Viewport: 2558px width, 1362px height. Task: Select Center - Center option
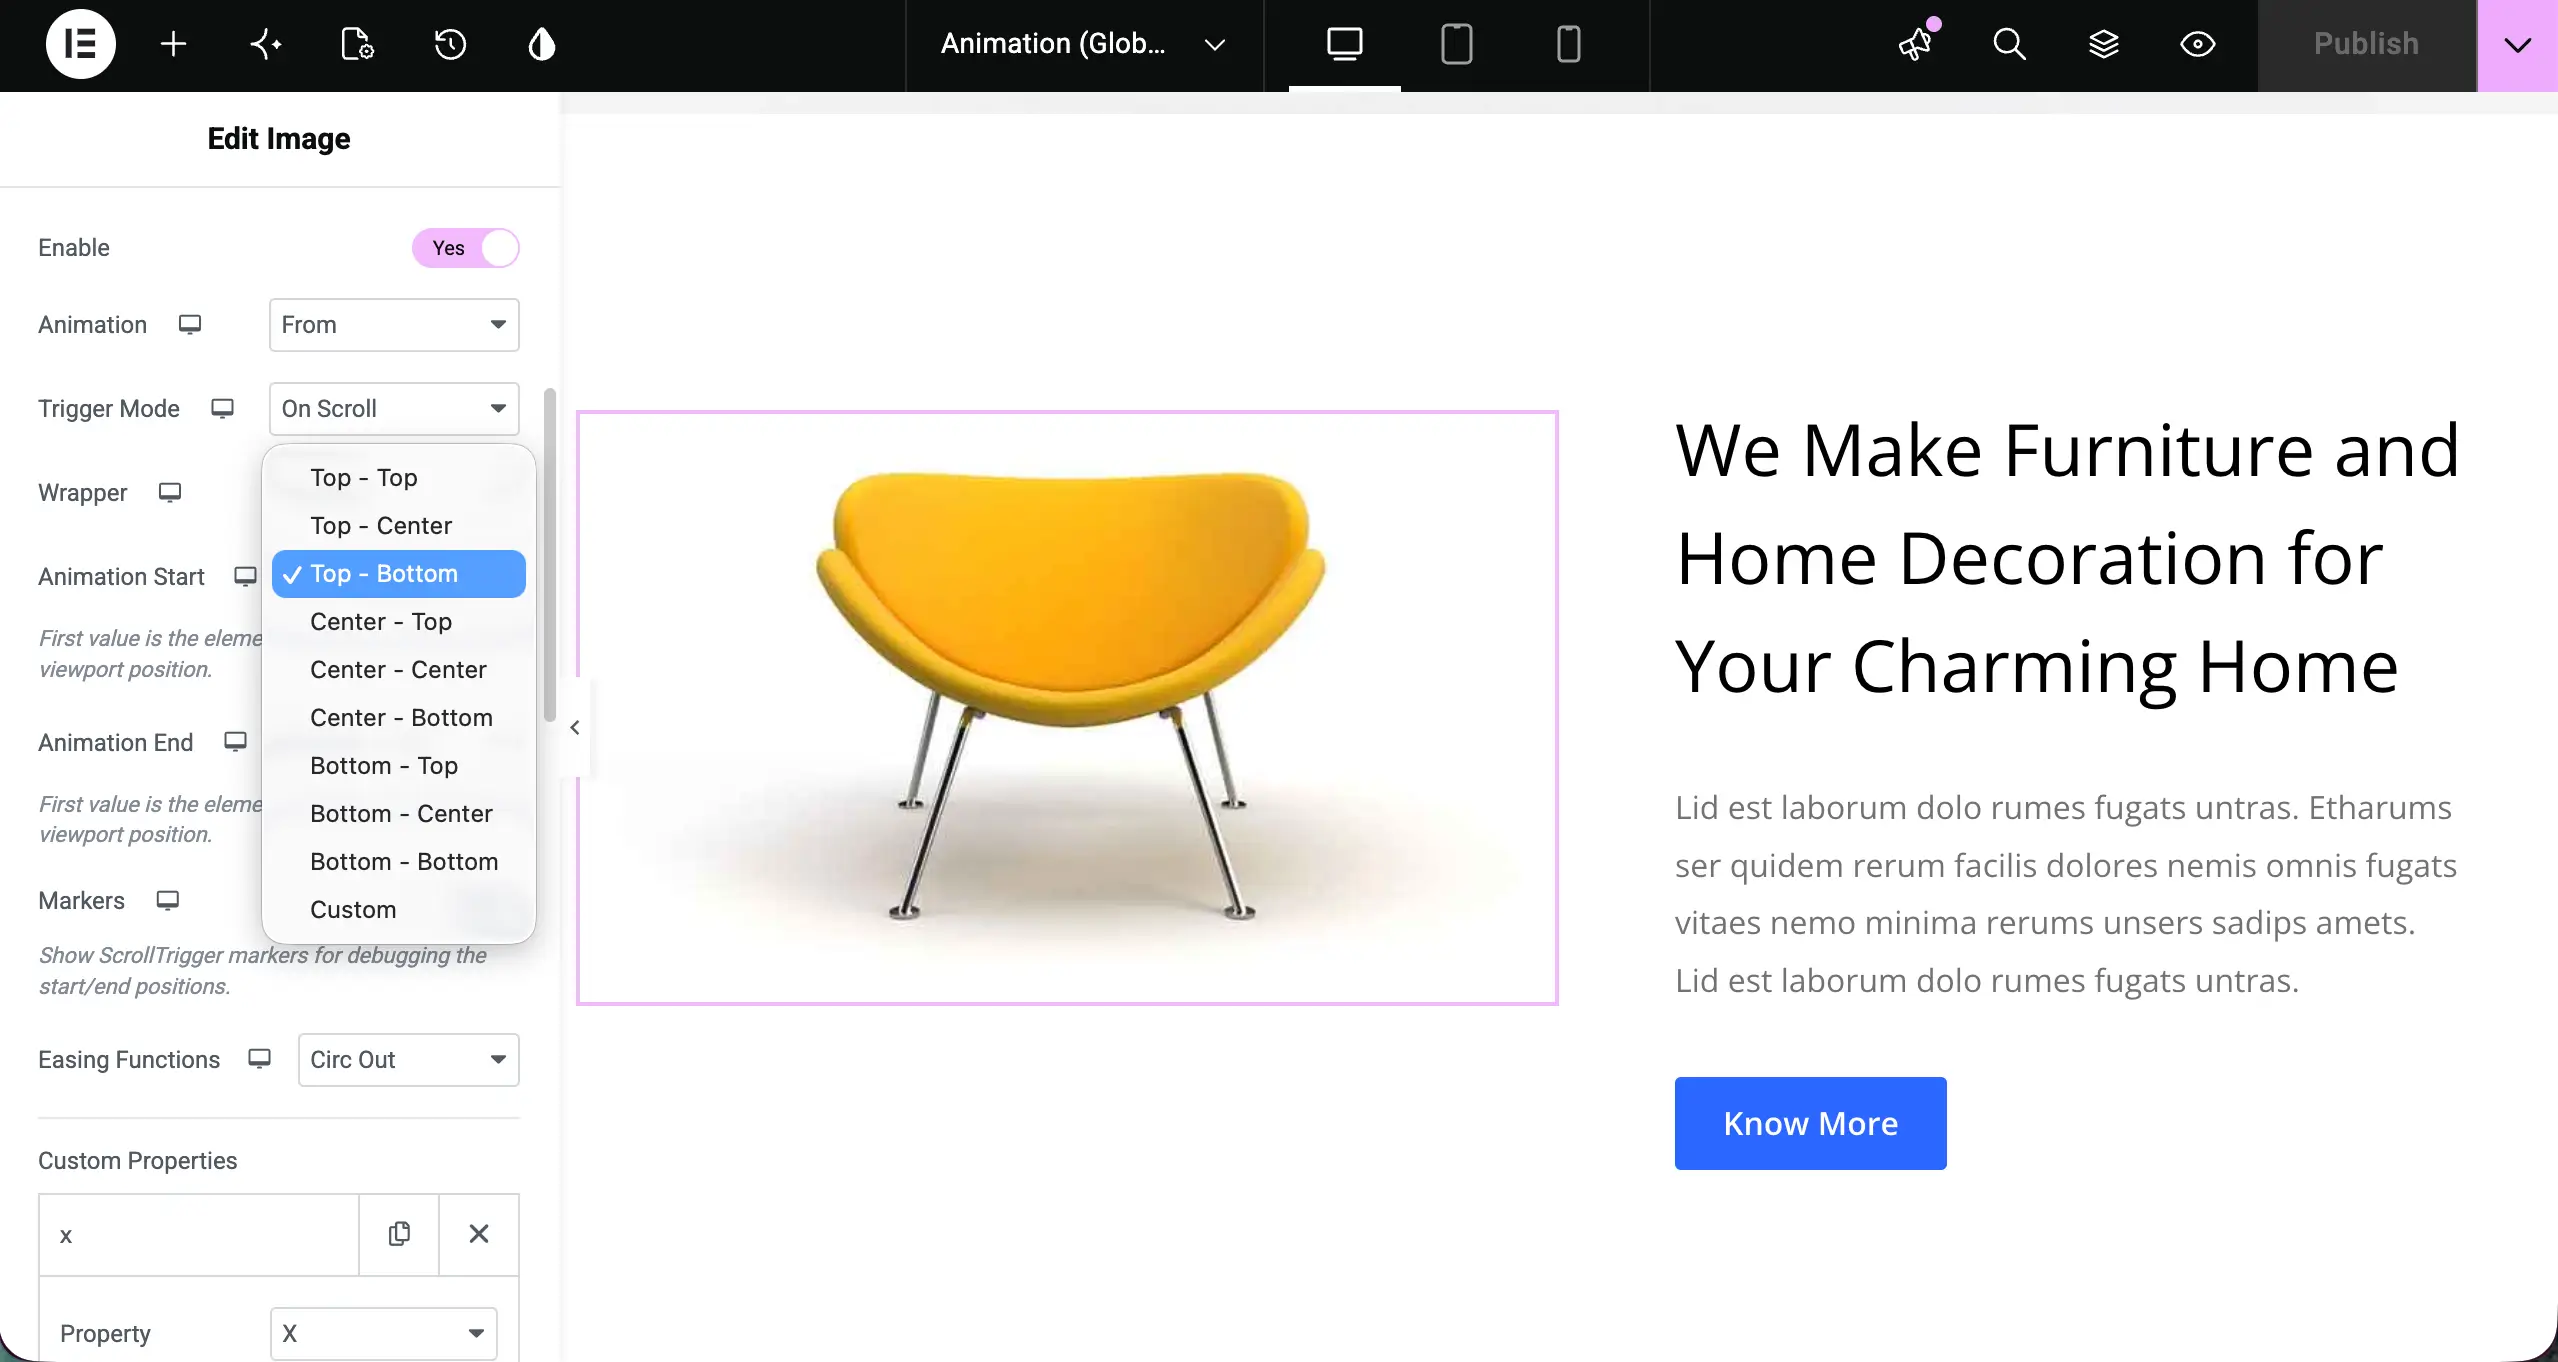point(398,670)
